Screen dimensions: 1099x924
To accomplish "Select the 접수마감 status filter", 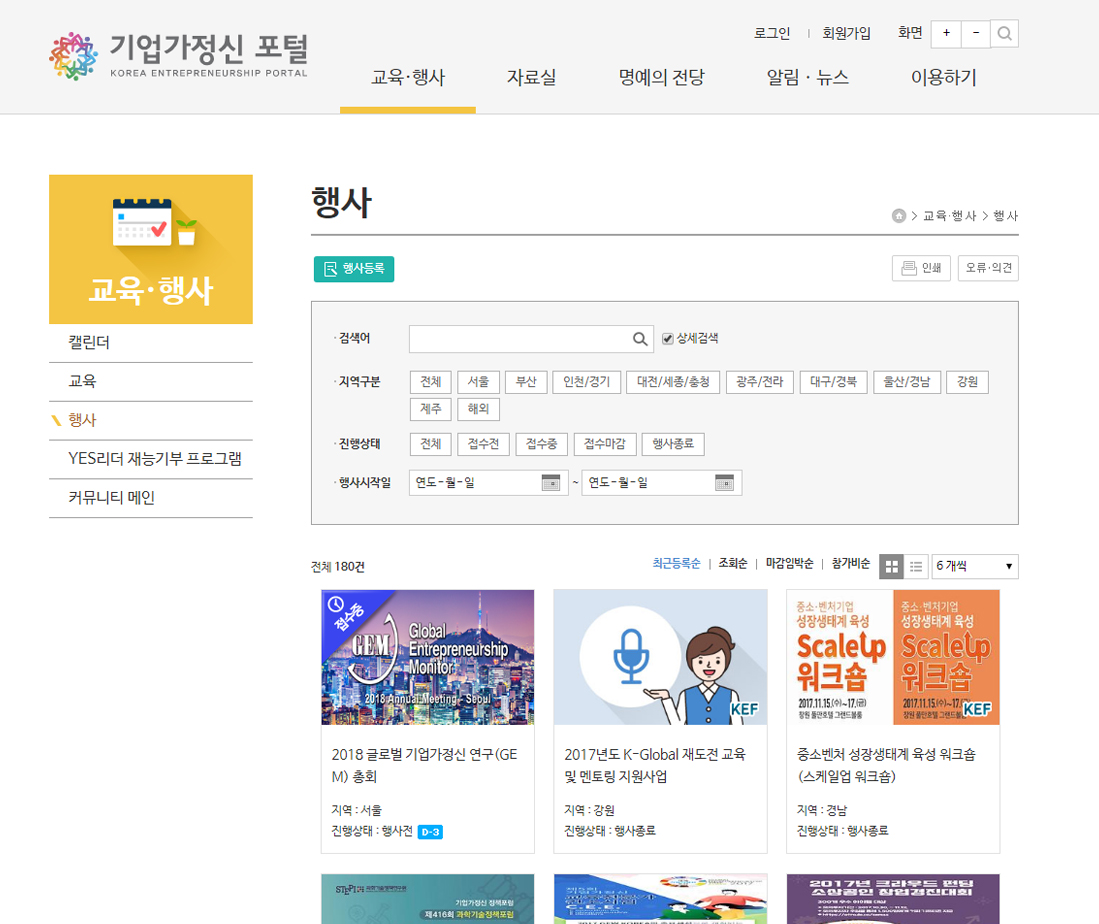I will pyautogui.click(x=605, y=444).
